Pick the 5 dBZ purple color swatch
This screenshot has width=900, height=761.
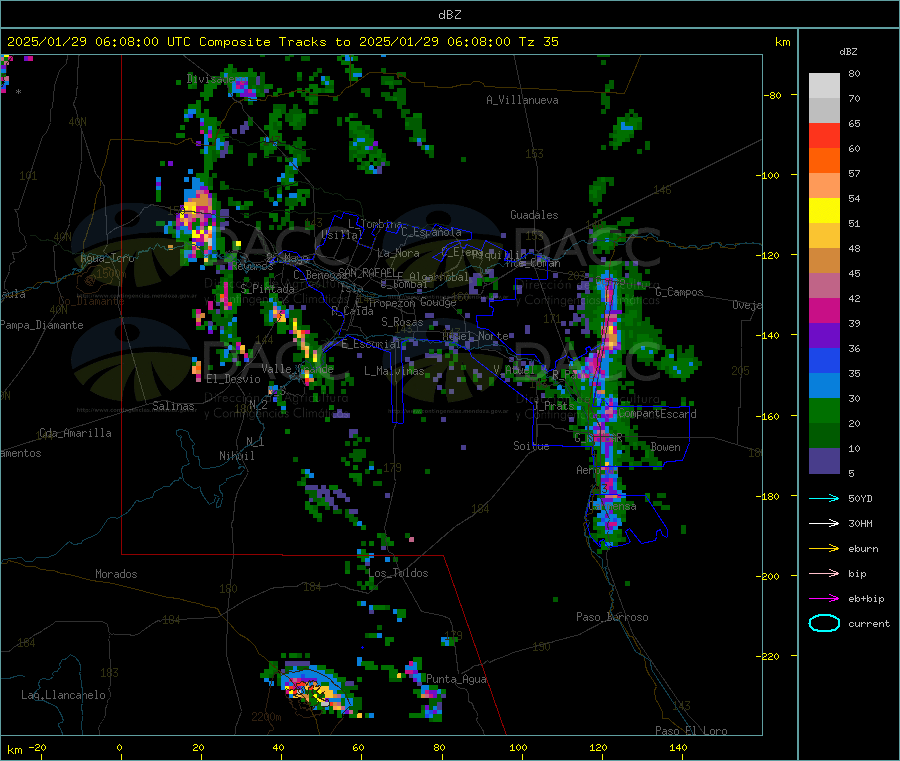point(824,461)
